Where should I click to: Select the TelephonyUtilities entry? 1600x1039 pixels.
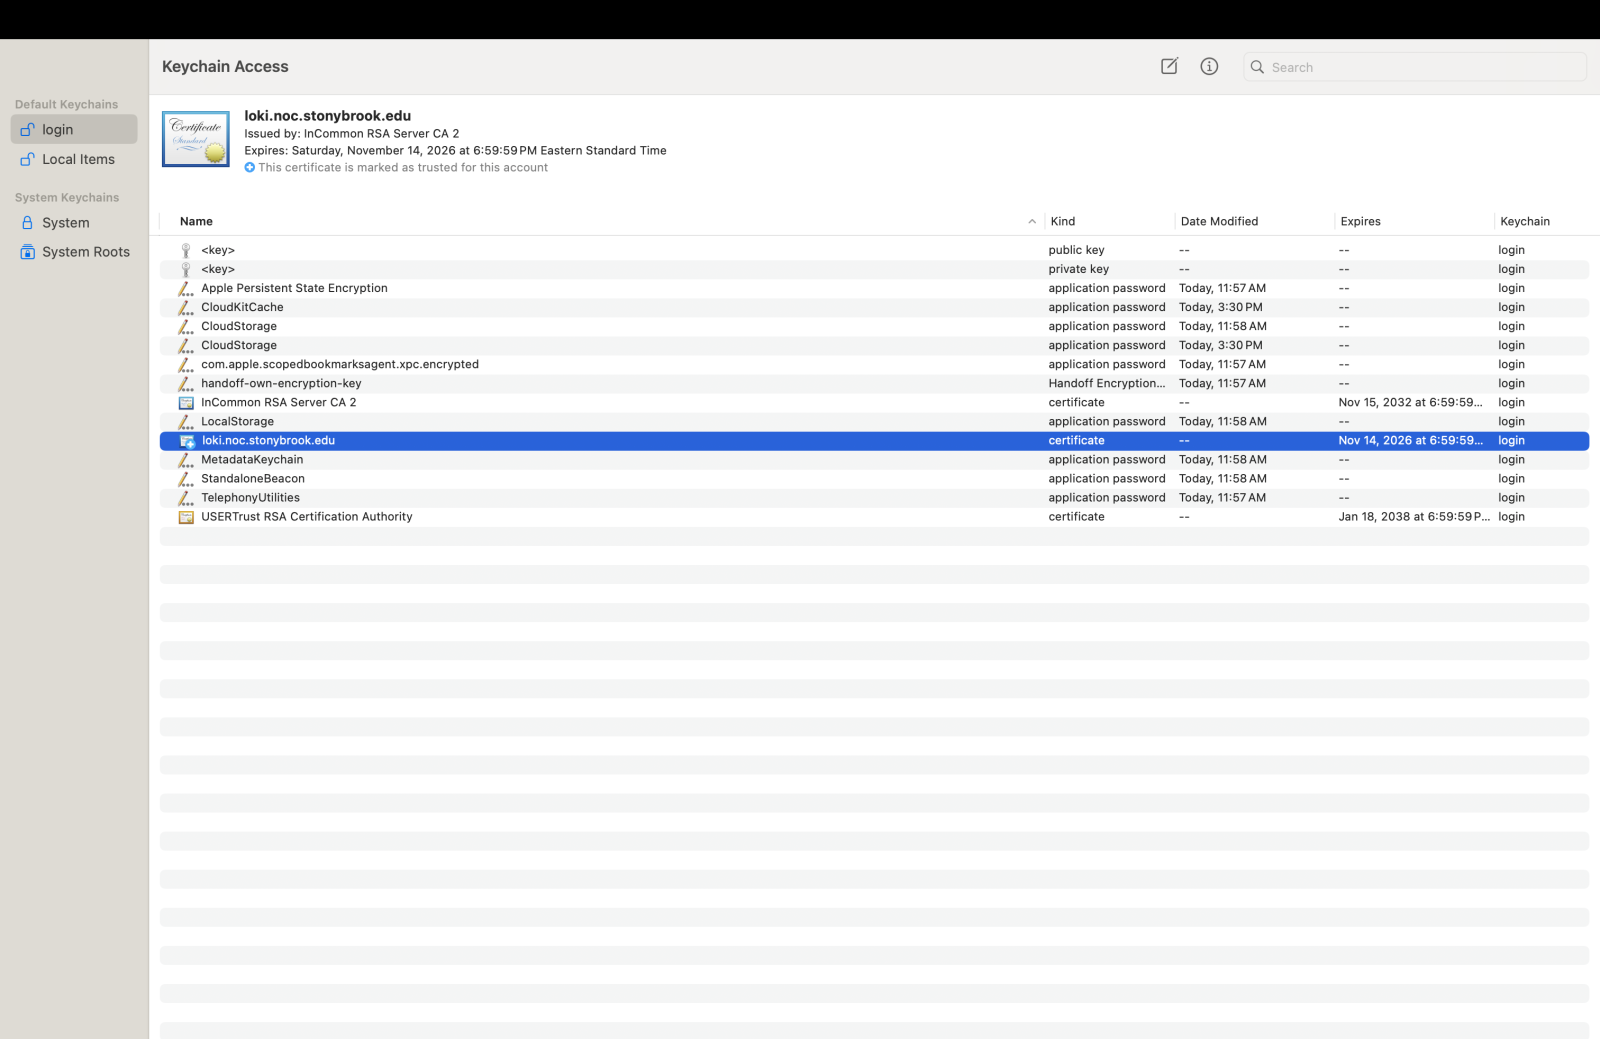coord(874,497)
